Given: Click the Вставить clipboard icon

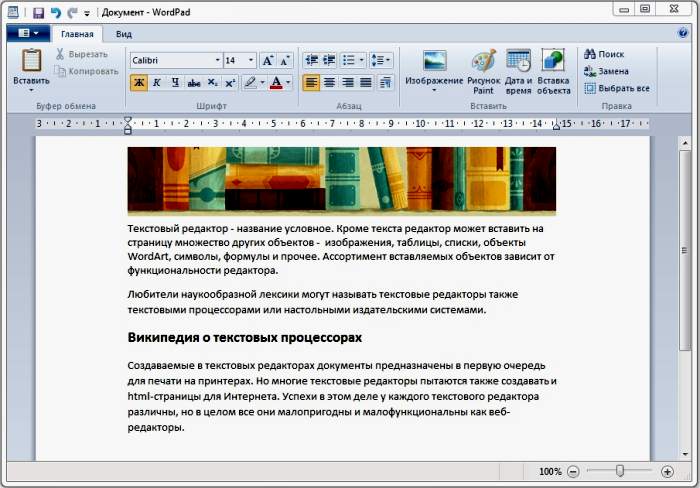Looking at the screenshot, I should pyautogui.click(x=31, y=62).
